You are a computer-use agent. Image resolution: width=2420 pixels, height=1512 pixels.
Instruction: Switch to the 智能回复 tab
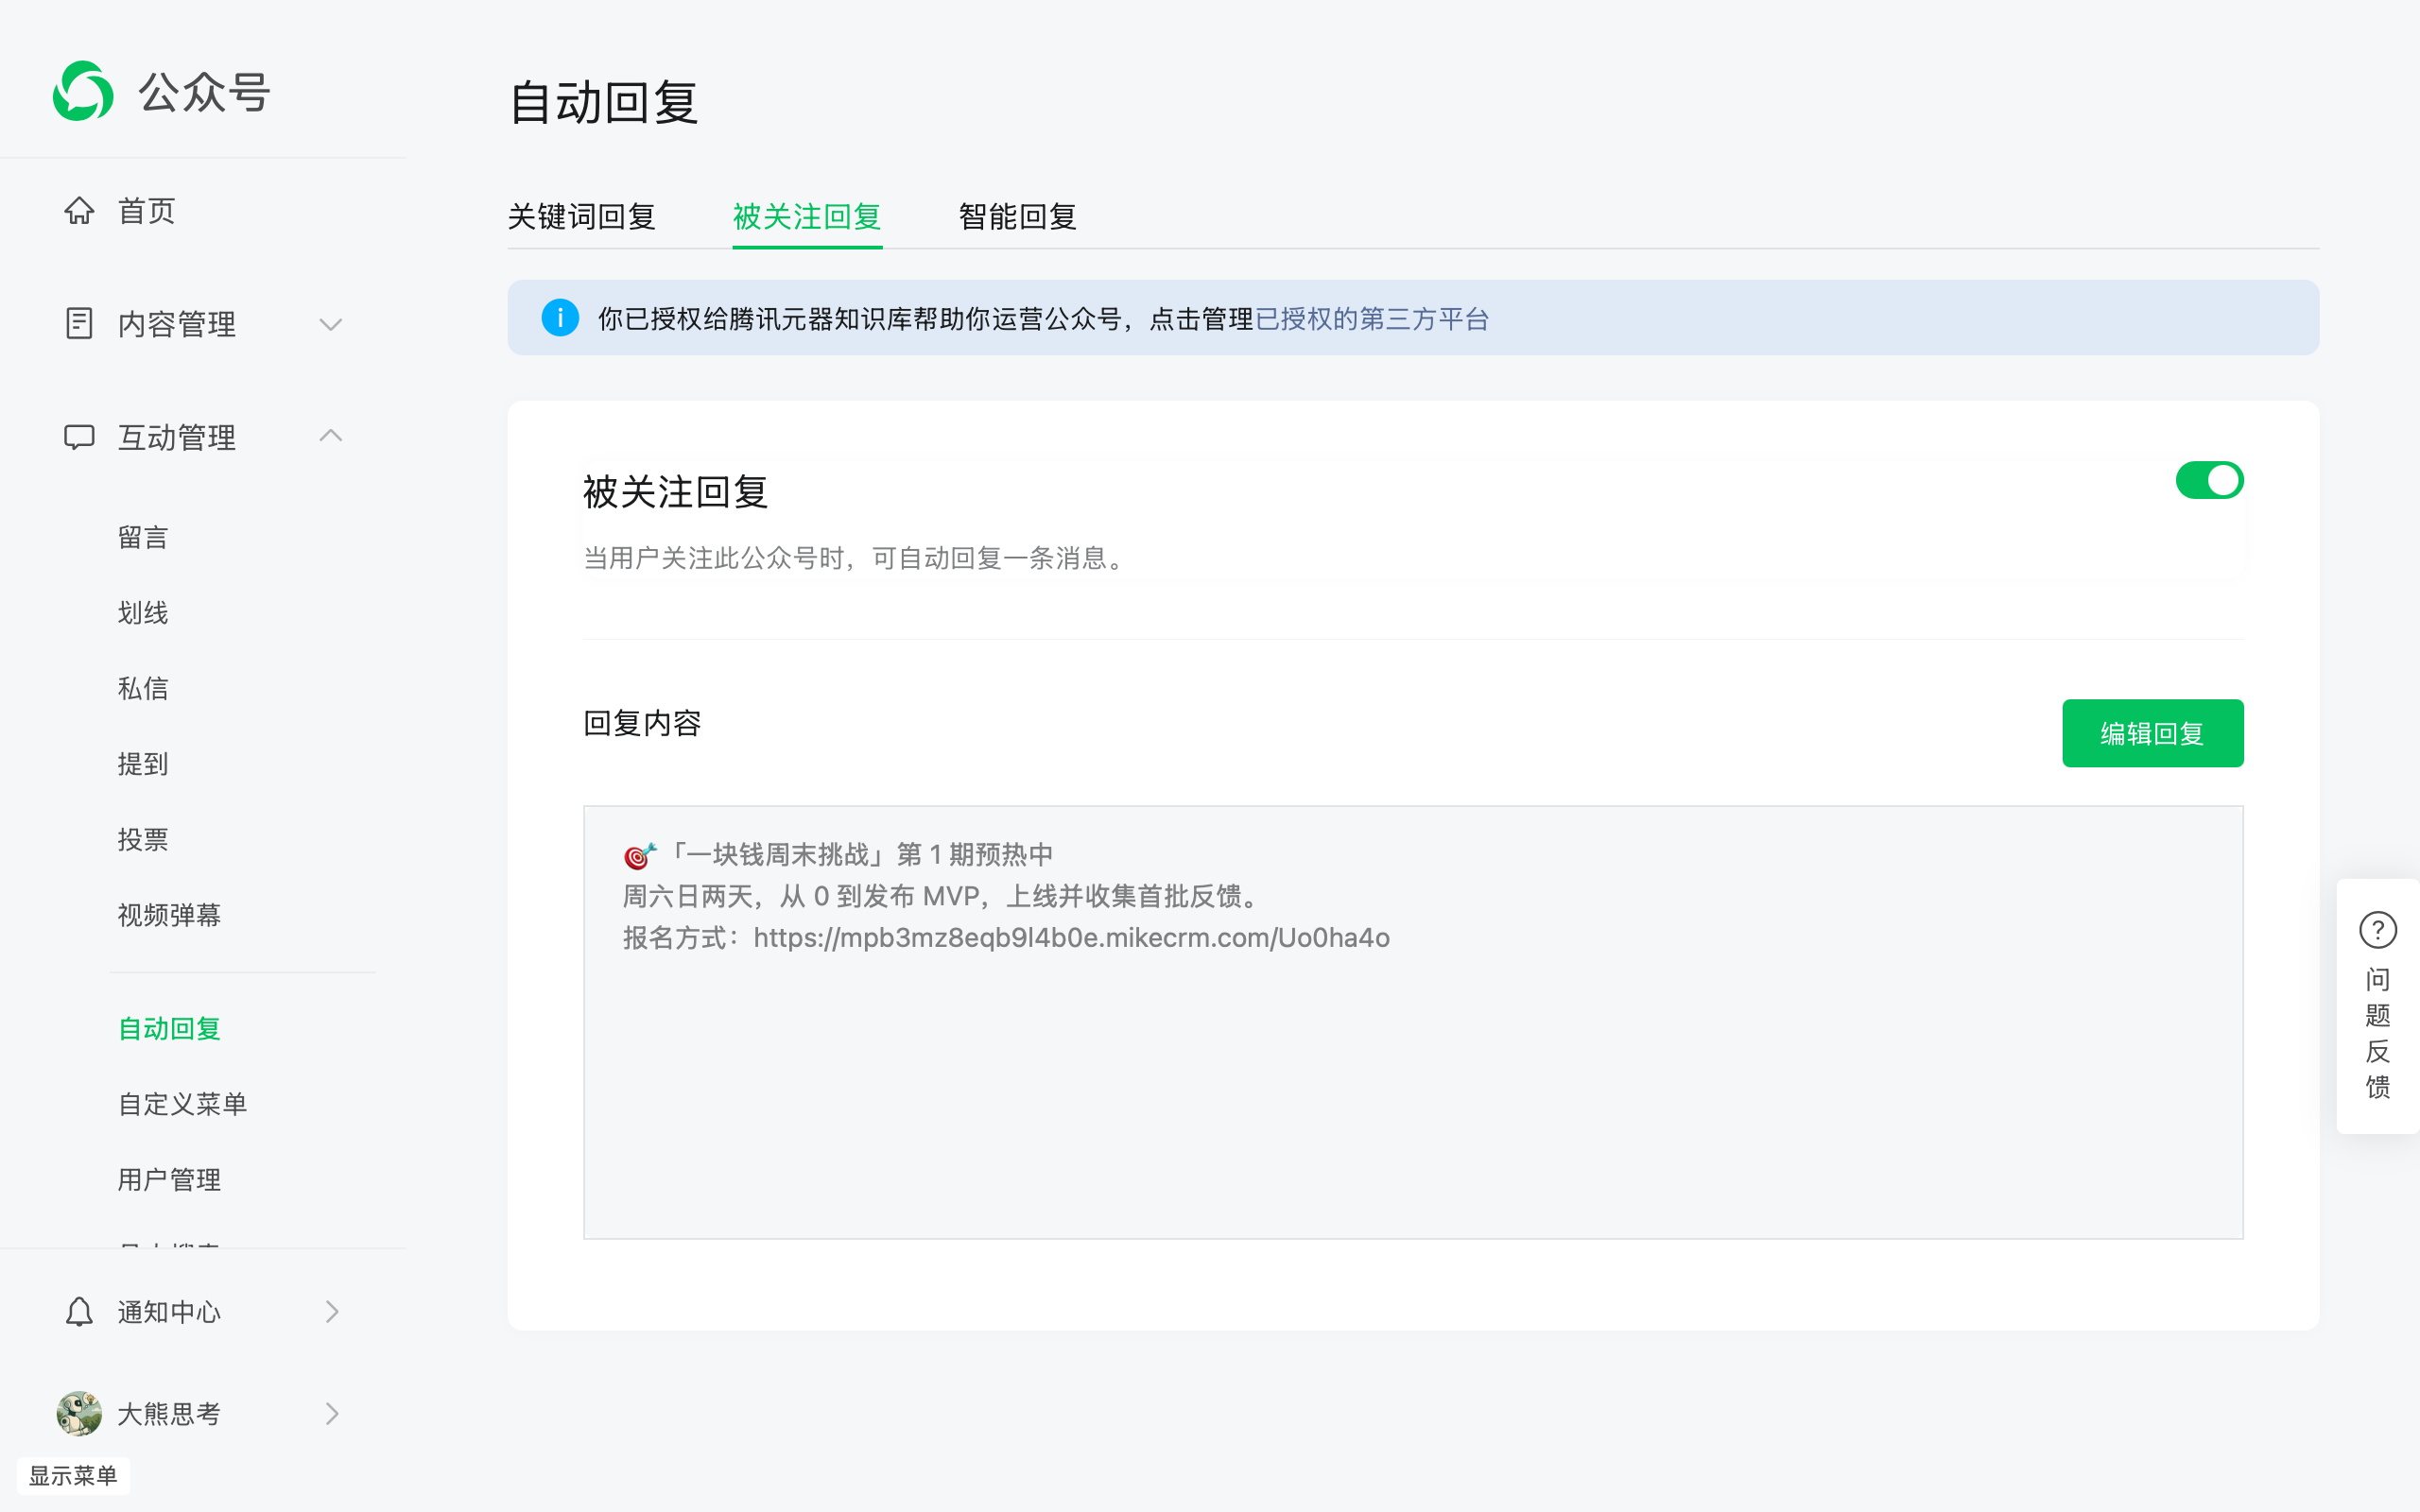[1017, 216]
